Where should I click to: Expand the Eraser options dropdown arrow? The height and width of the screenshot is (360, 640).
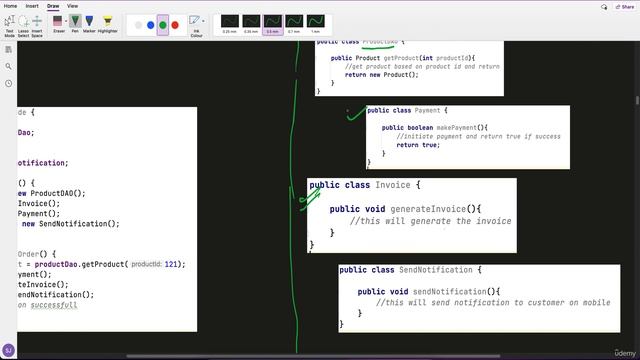(66, 21)
